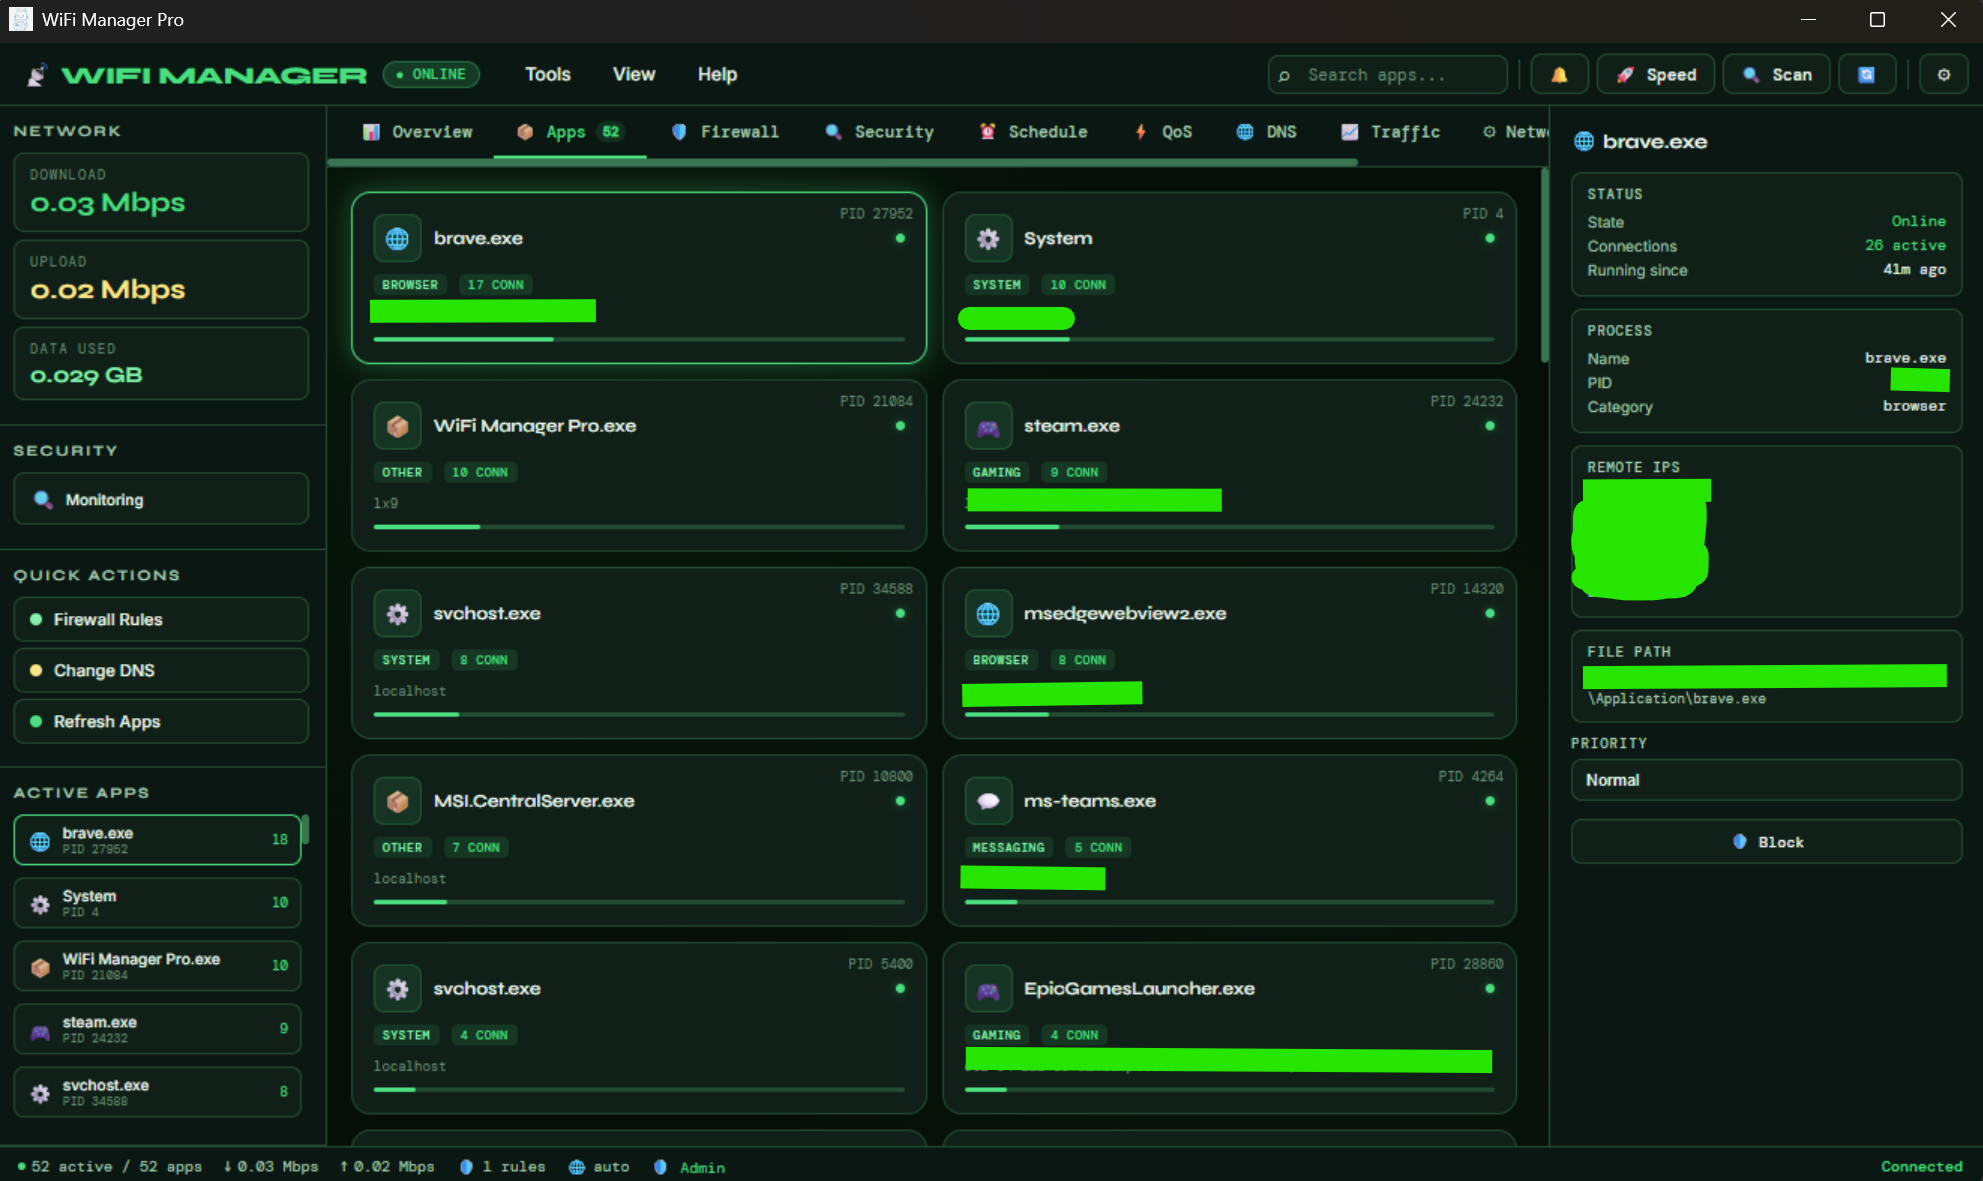Click the notification bell icon
The height and width of the screenshot is (1181, 1983).
pyautogui.click(x=1558, y=75)
